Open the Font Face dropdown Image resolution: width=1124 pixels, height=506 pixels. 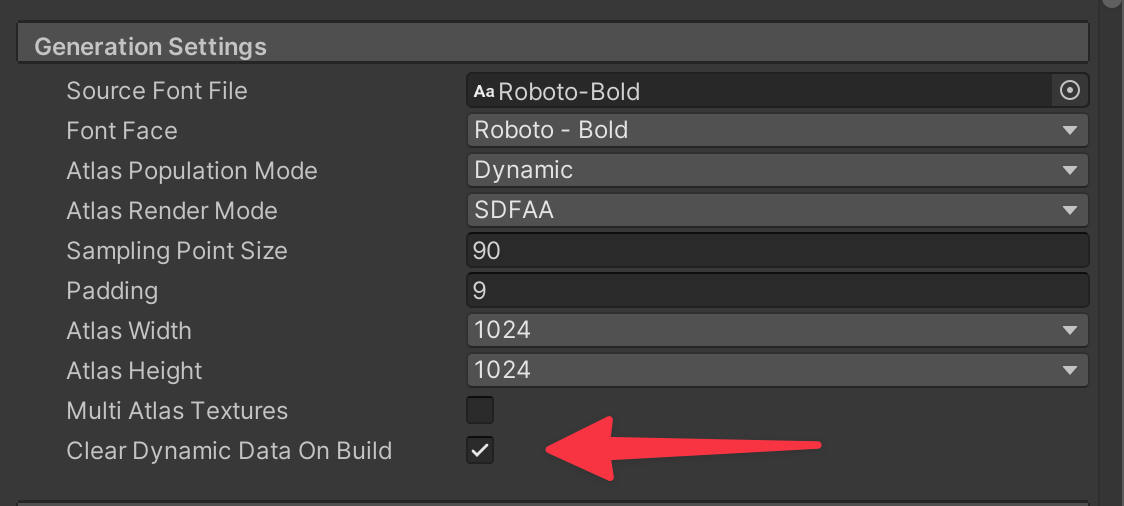click(777, 130)
